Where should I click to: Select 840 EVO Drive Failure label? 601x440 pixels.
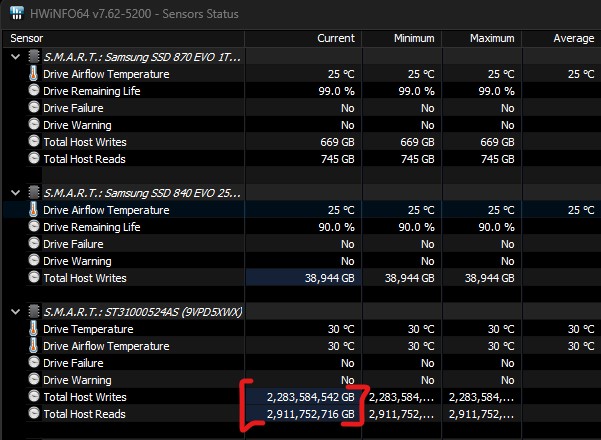click(73, 244)
